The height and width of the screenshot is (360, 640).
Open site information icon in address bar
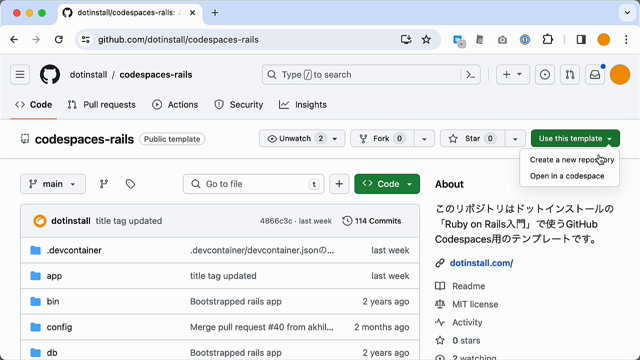click(x=86, y=40)
